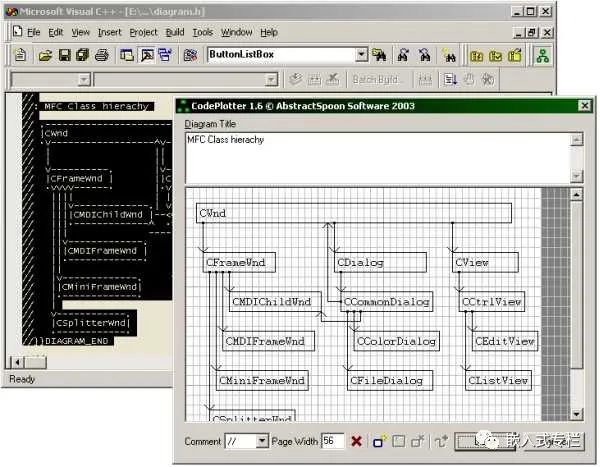Select the CMDIChildWnd class box

coord(272,301)
